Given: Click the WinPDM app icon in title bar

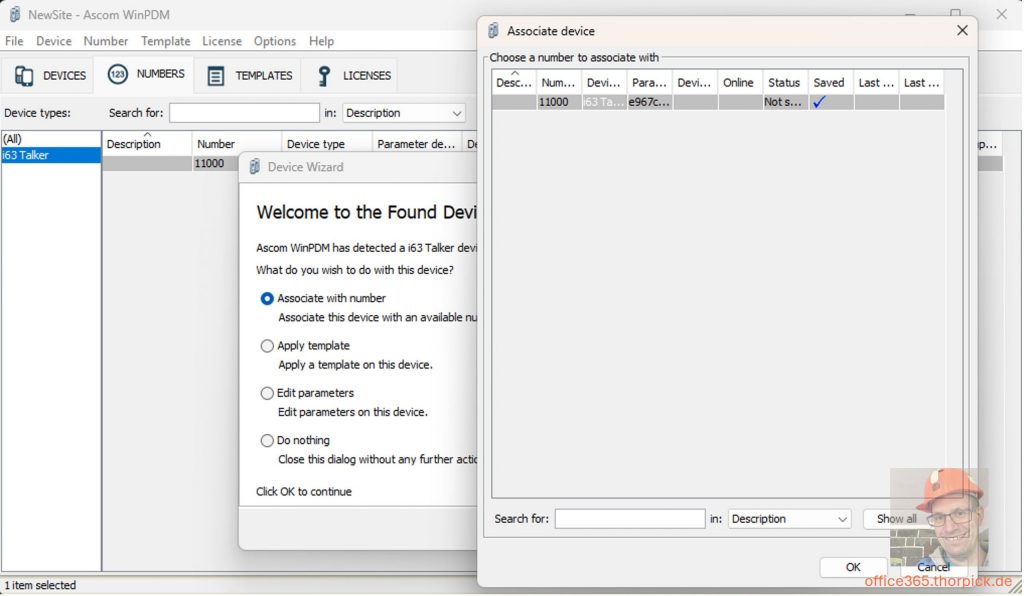Looking at the screenshot, I should [14, 14].
